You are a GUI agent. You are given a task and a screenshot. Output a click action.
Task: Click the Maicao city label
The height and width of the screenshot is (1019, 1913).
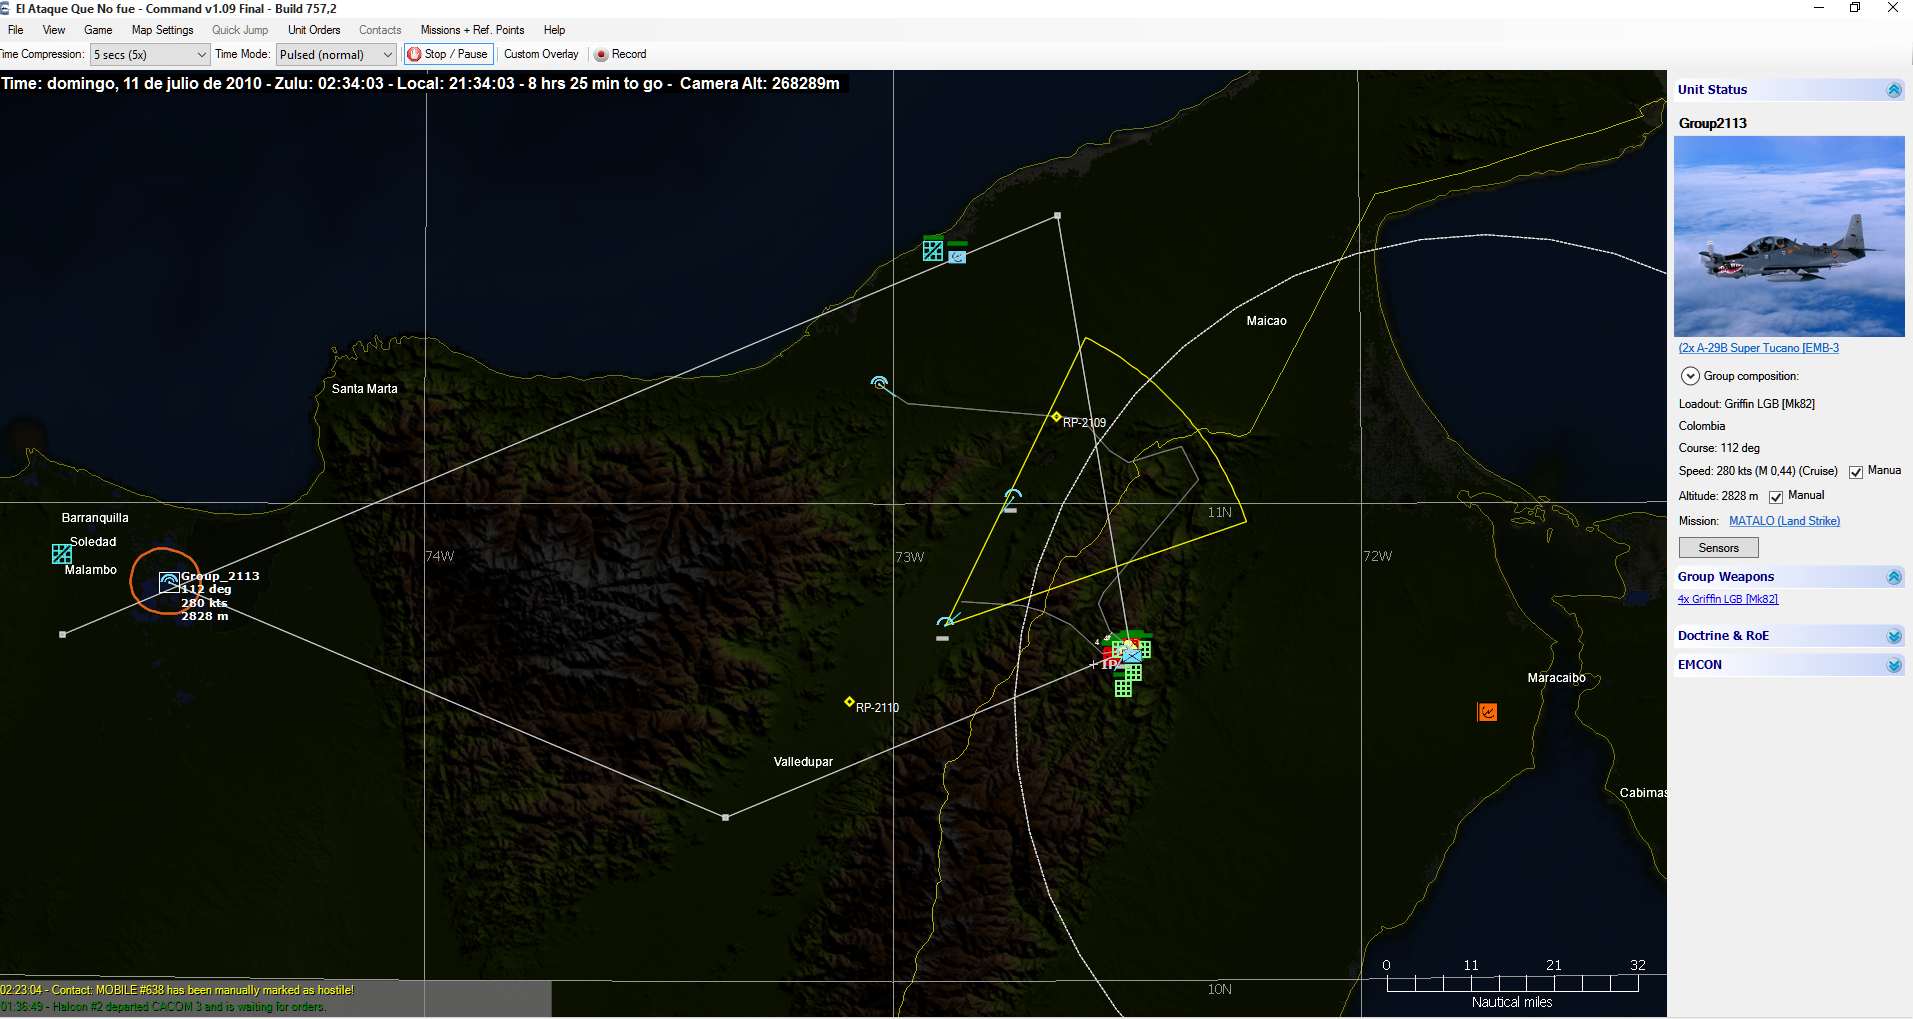1266,321
